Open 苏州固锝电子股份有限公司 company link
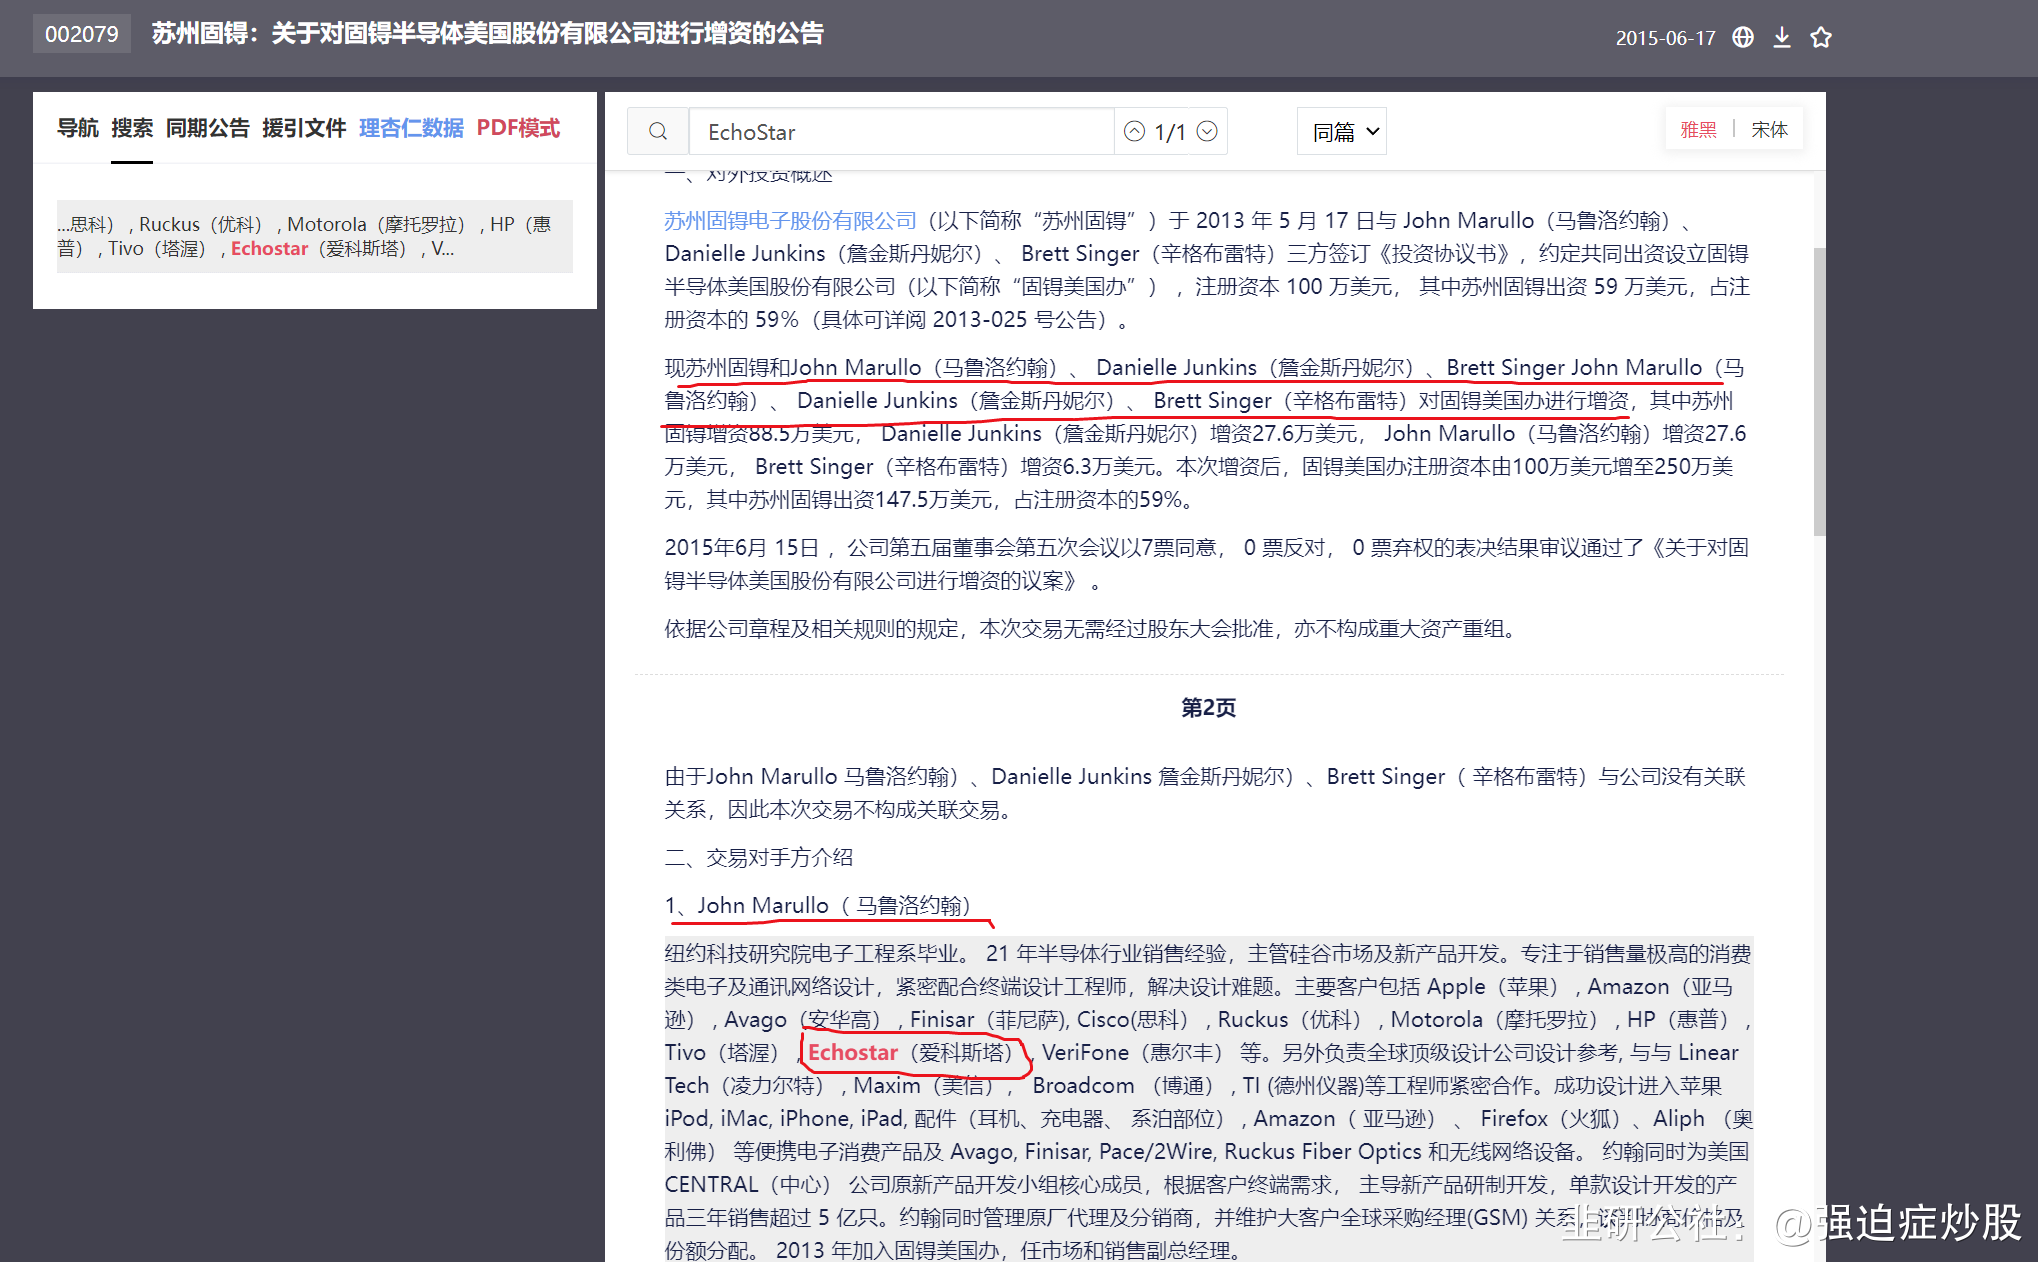The width and height of the screenshot is (2038, 1262). [790, 220]
